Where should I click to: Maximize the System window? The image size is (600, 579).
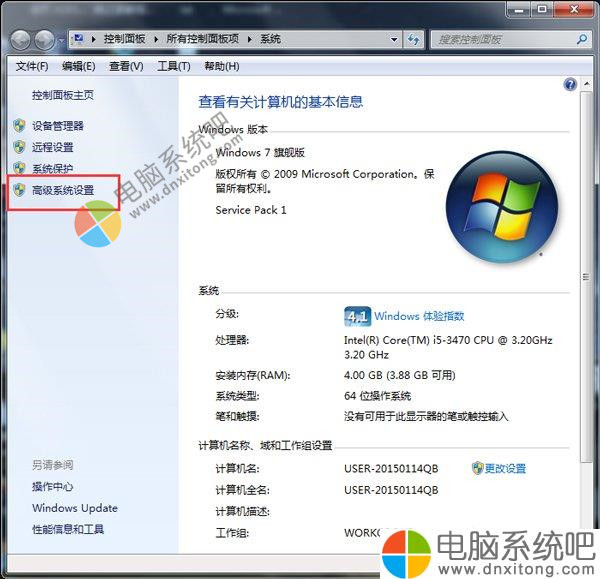(x=542, y=9)
